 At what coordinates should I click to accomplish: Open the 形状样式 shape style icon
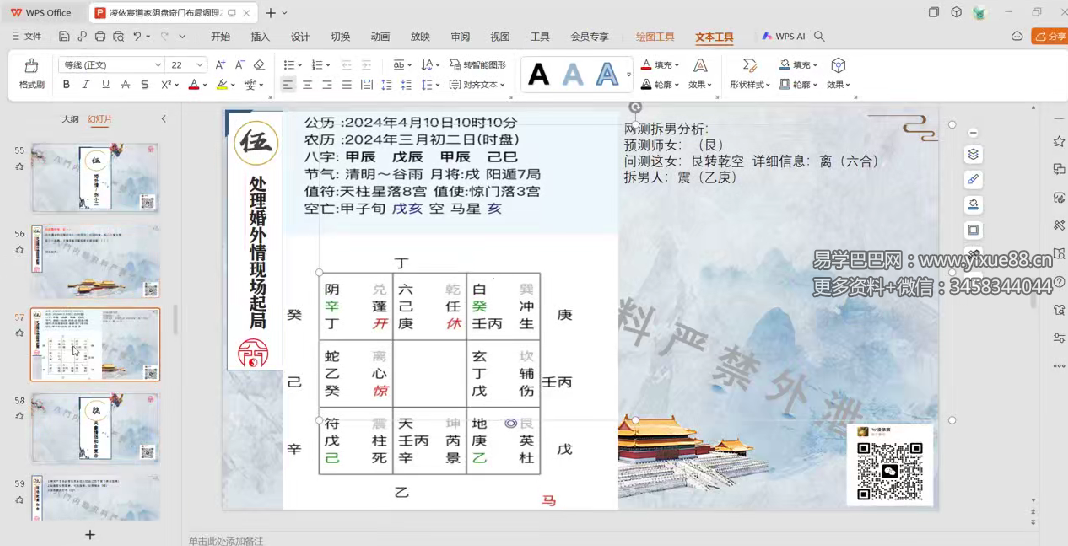click(750, 74)
